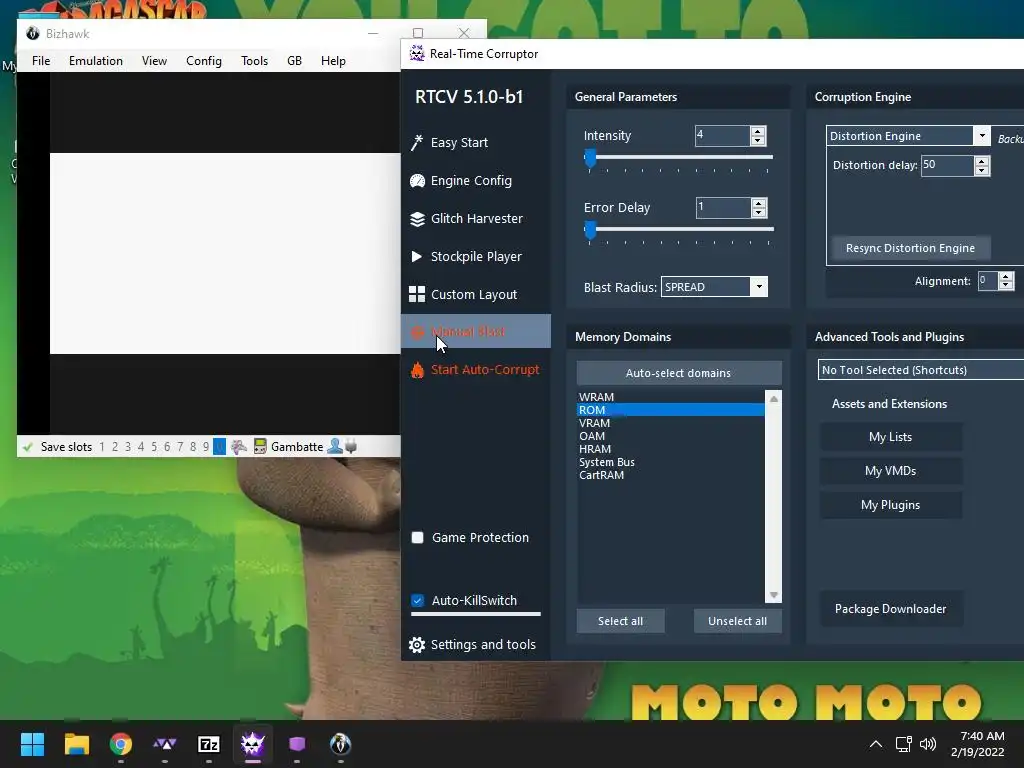This screenshot has height=768, width=1024.
Task: Open My Plugins
Action: coord(890,505)
